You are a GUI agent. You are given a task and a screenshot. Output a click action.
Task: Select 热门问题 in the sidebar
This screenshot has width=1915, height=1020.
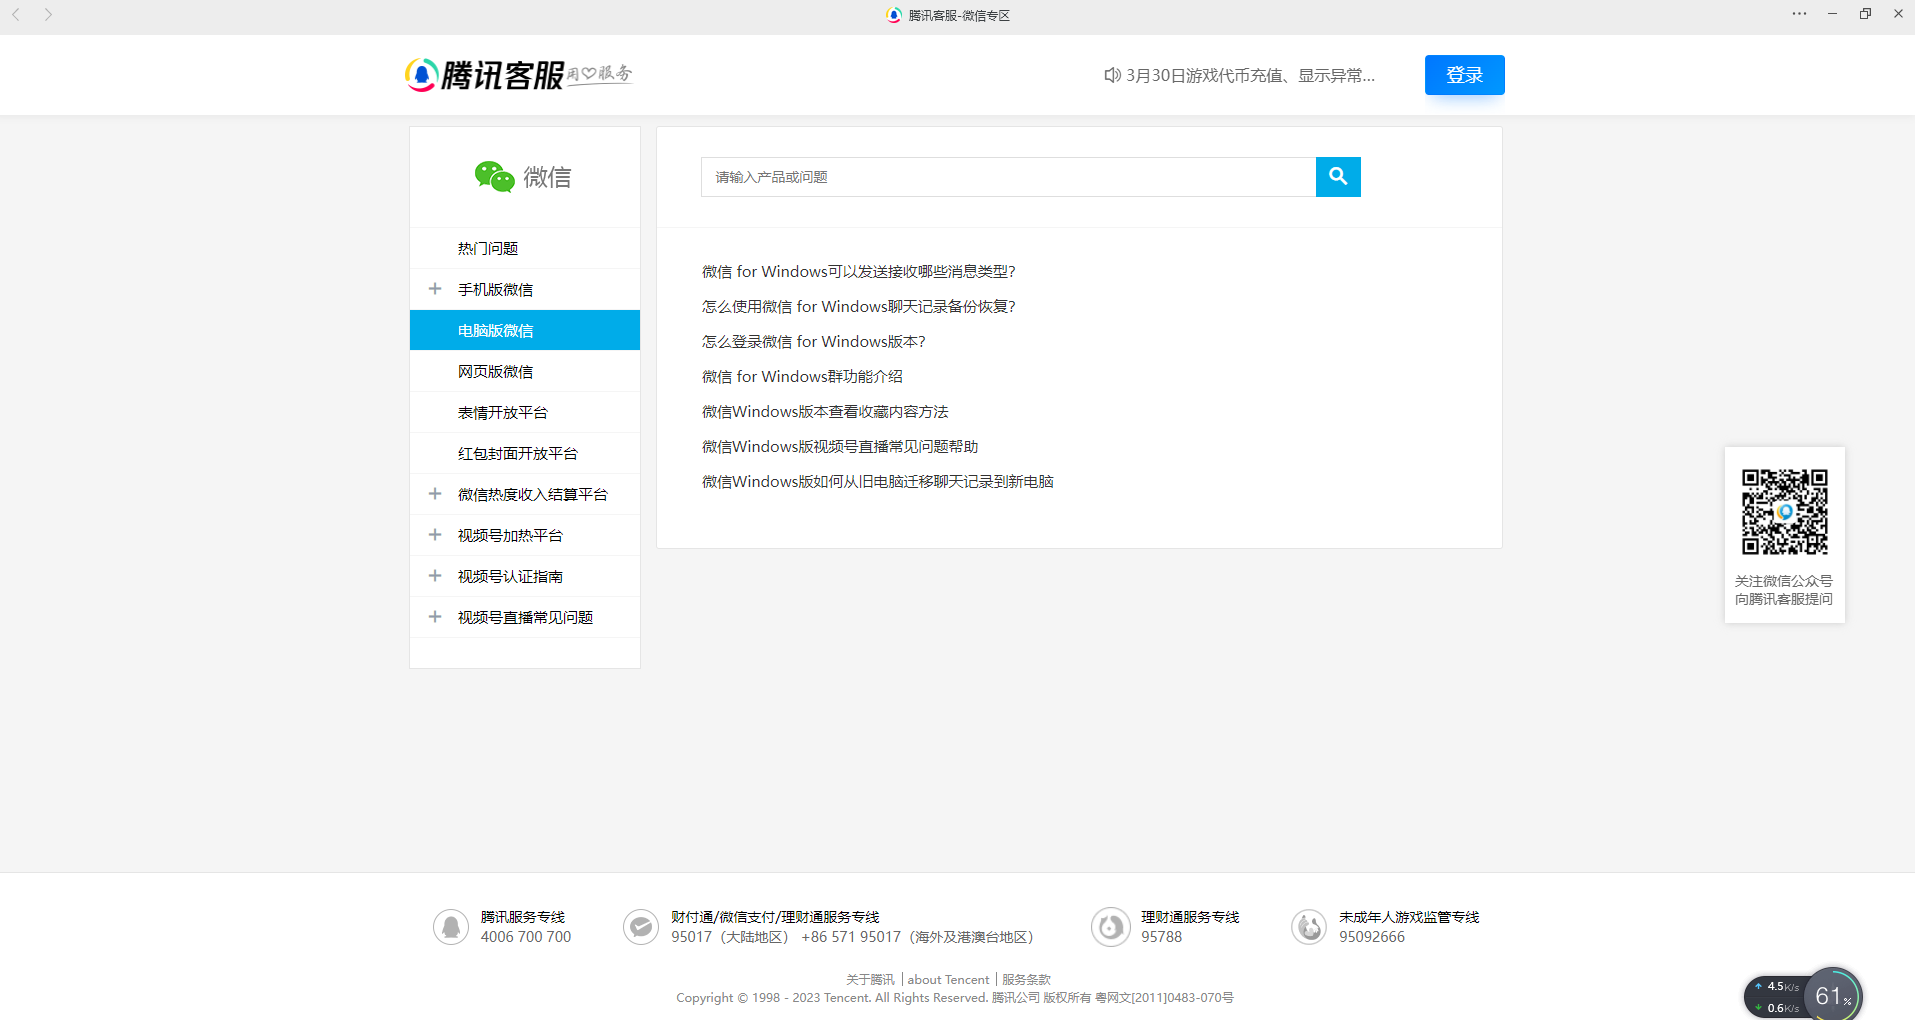[525, 248]
